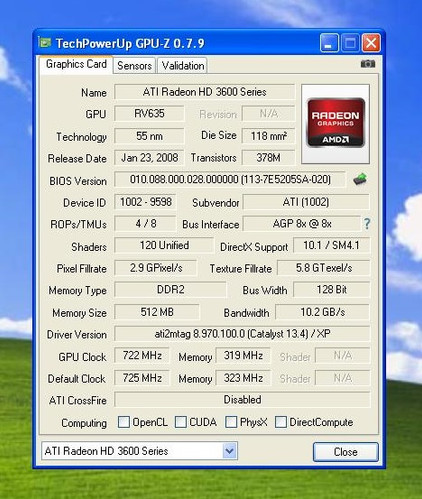Screen dimensions: 422x499
Task: Click the DirectX Support 10.1 / SM4.1
Action: 331,246
